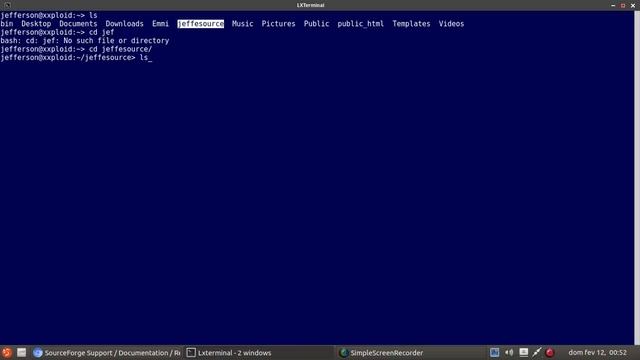Click the Downloads directory name
Screen dimensions: 640x360
tap(124, 24)
